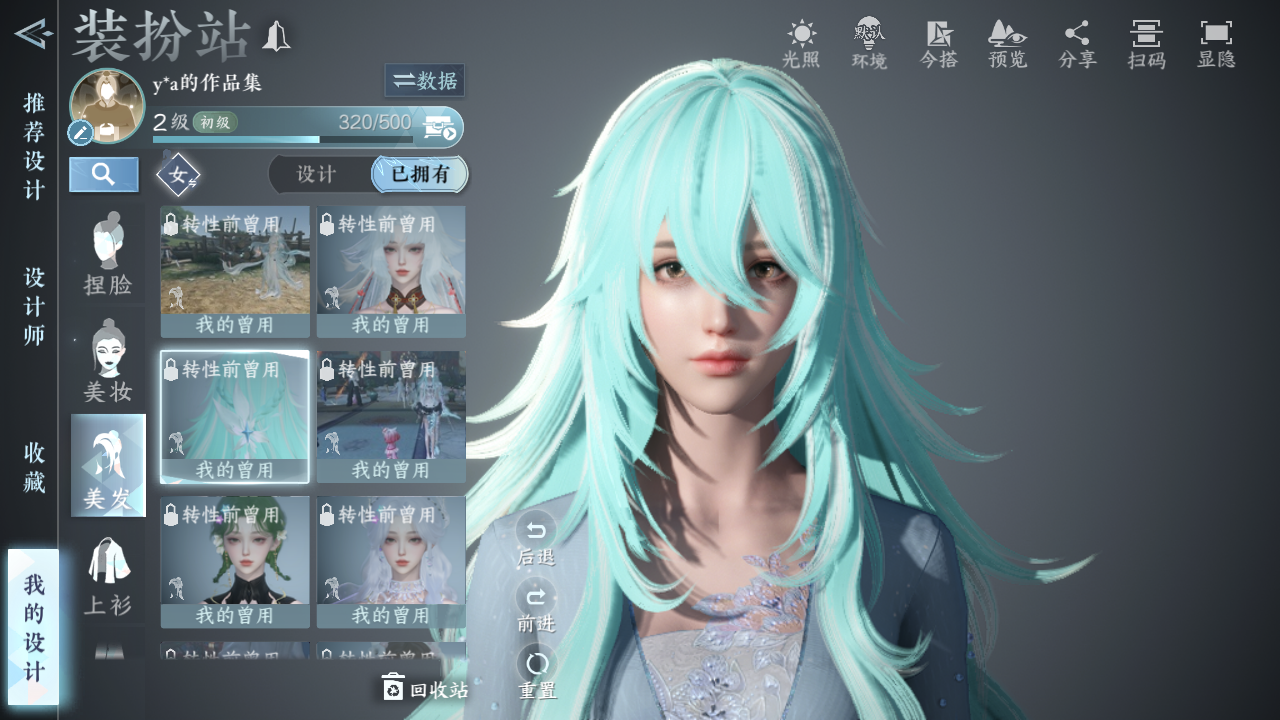This screenshot has height=720, width=1280.
Task: Click lock icon on white-haired red collar card
Action: 327,225
